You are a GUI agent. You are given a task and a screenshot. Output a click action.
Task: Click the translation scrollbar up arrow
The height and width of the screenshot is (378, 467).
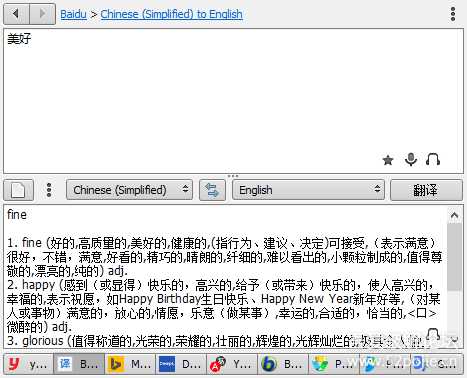(x=454, y=215)
